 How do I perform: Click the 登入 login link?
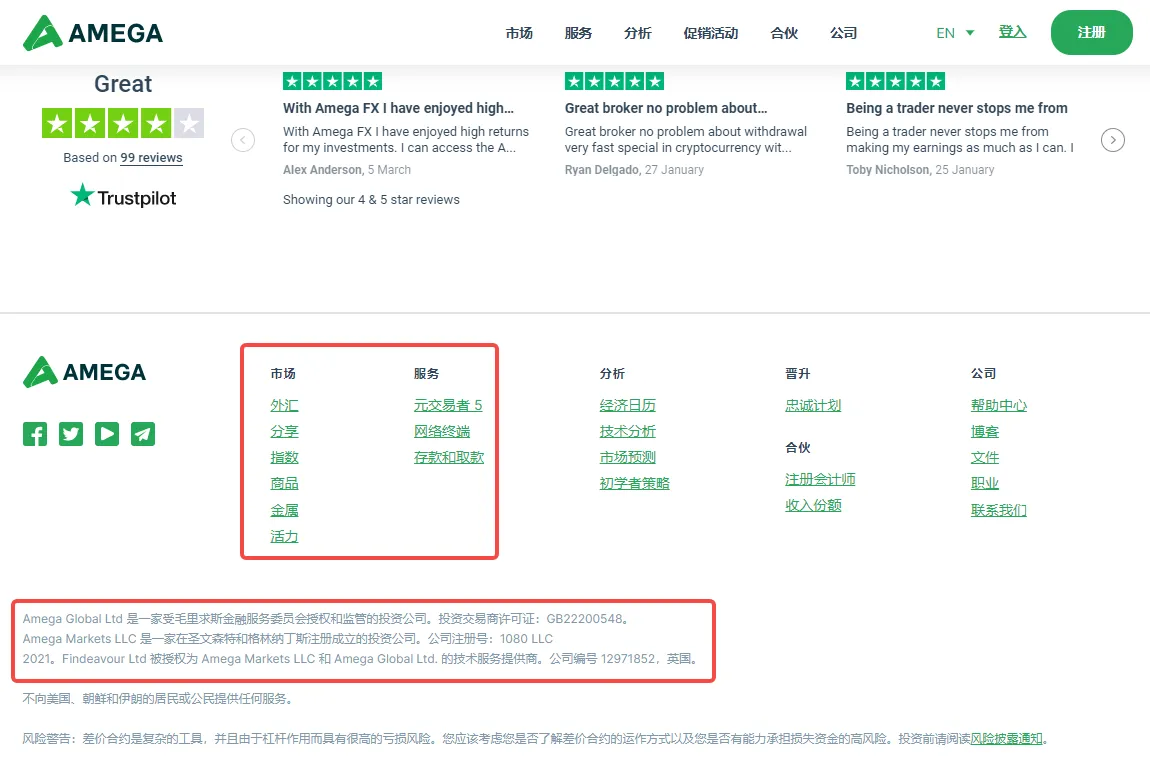(x=1012, y=32)
